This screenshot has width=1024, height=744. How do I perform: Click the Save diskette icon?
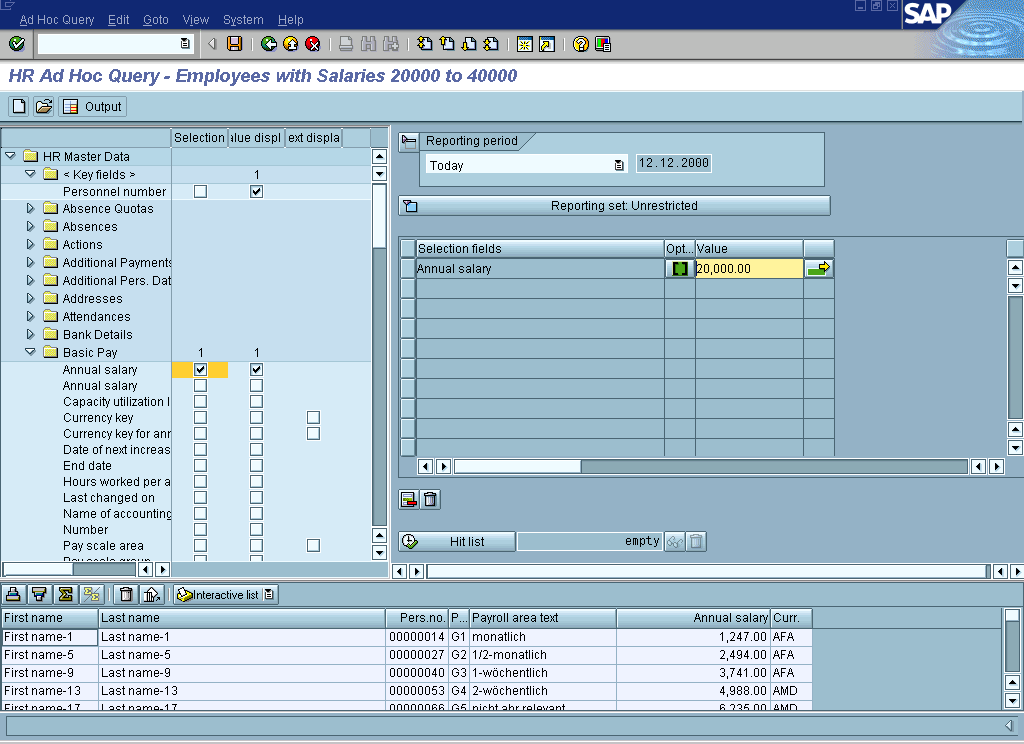coord(234,44)
